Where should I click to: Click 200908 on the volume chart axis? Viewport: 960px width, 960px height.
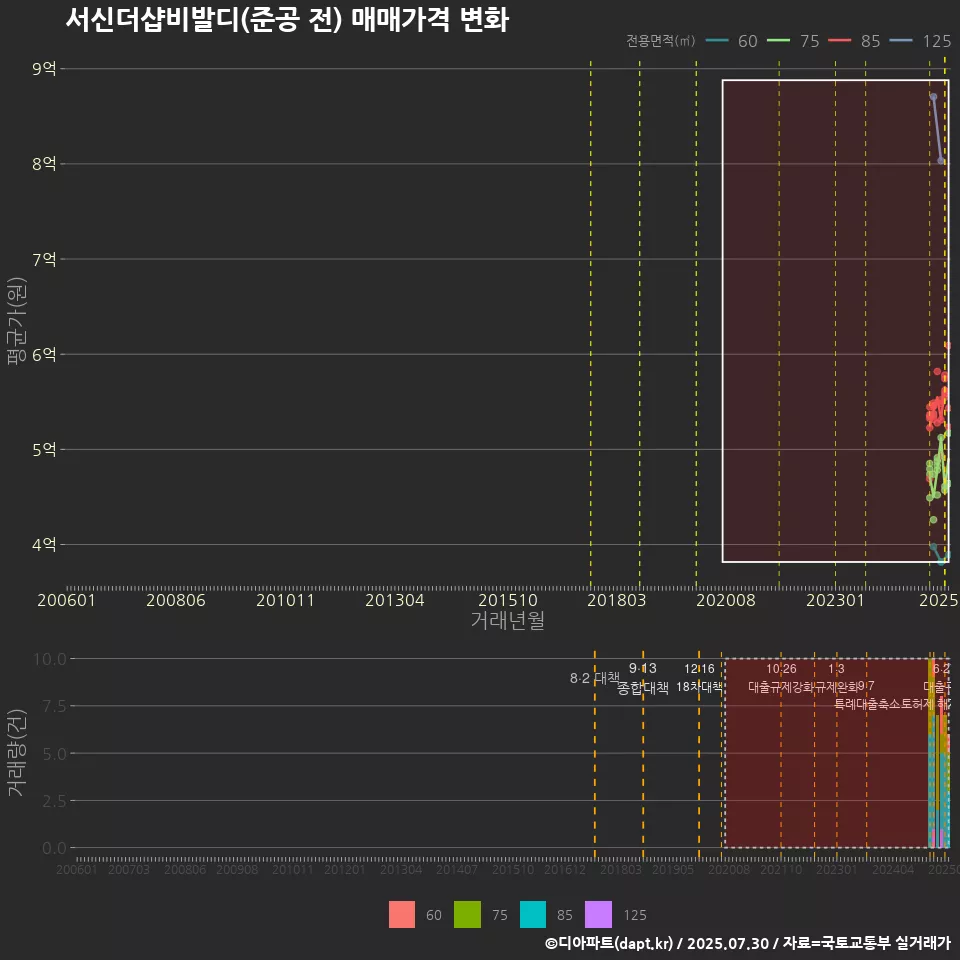point(237,869)
